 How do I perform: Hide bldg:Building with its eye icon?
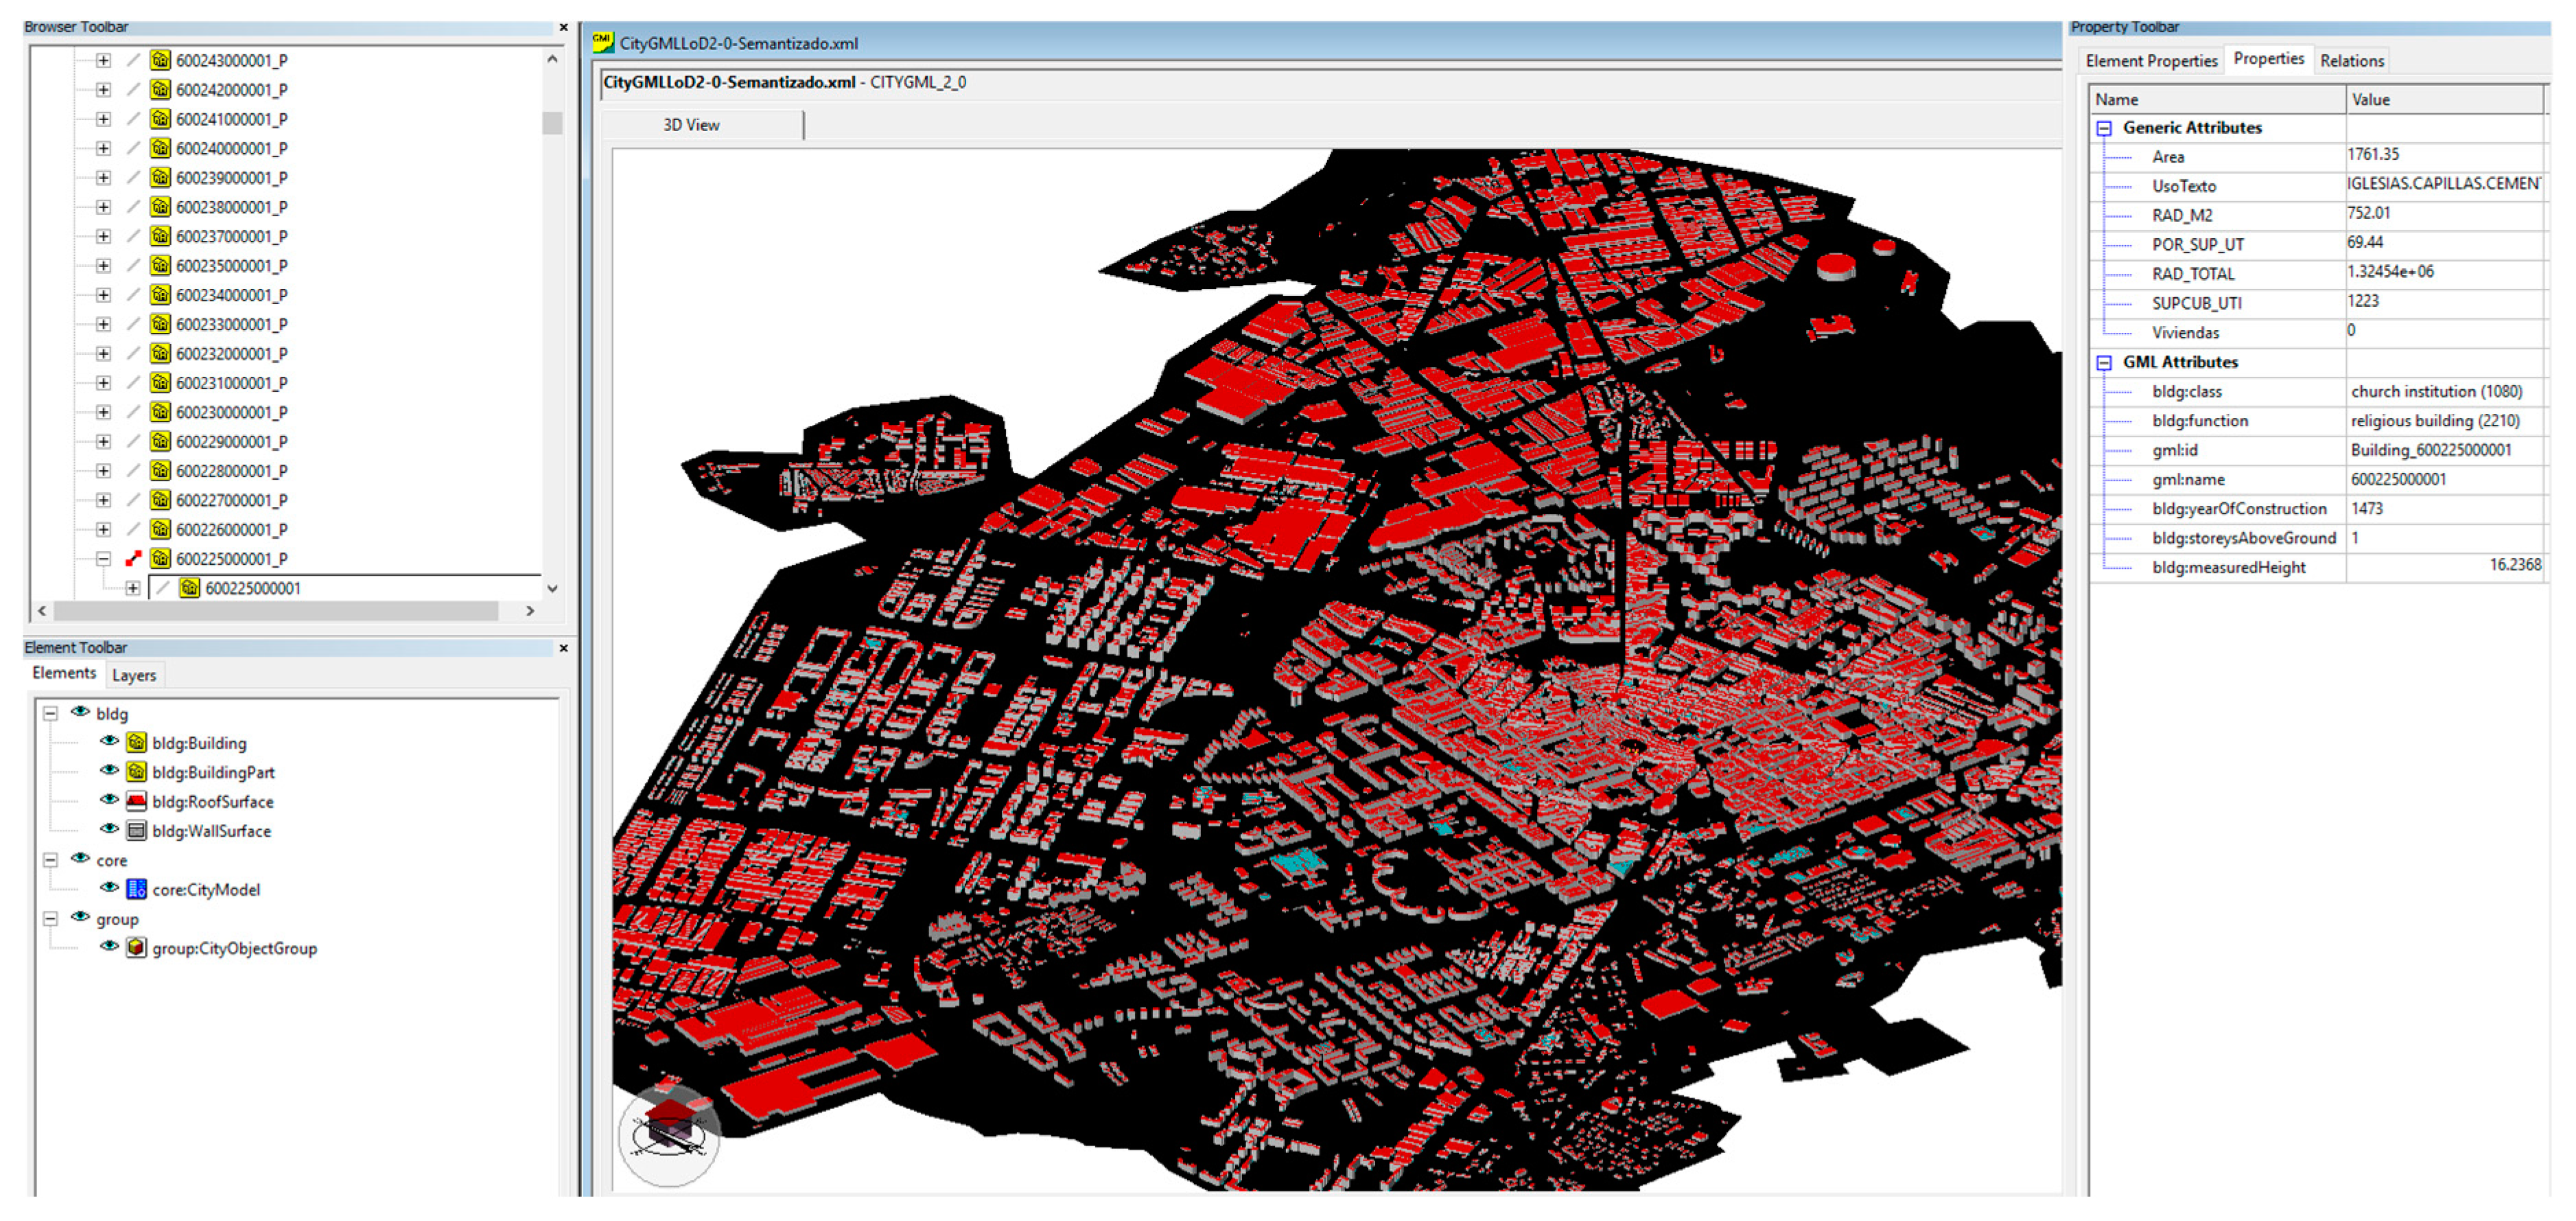[109, 741]
